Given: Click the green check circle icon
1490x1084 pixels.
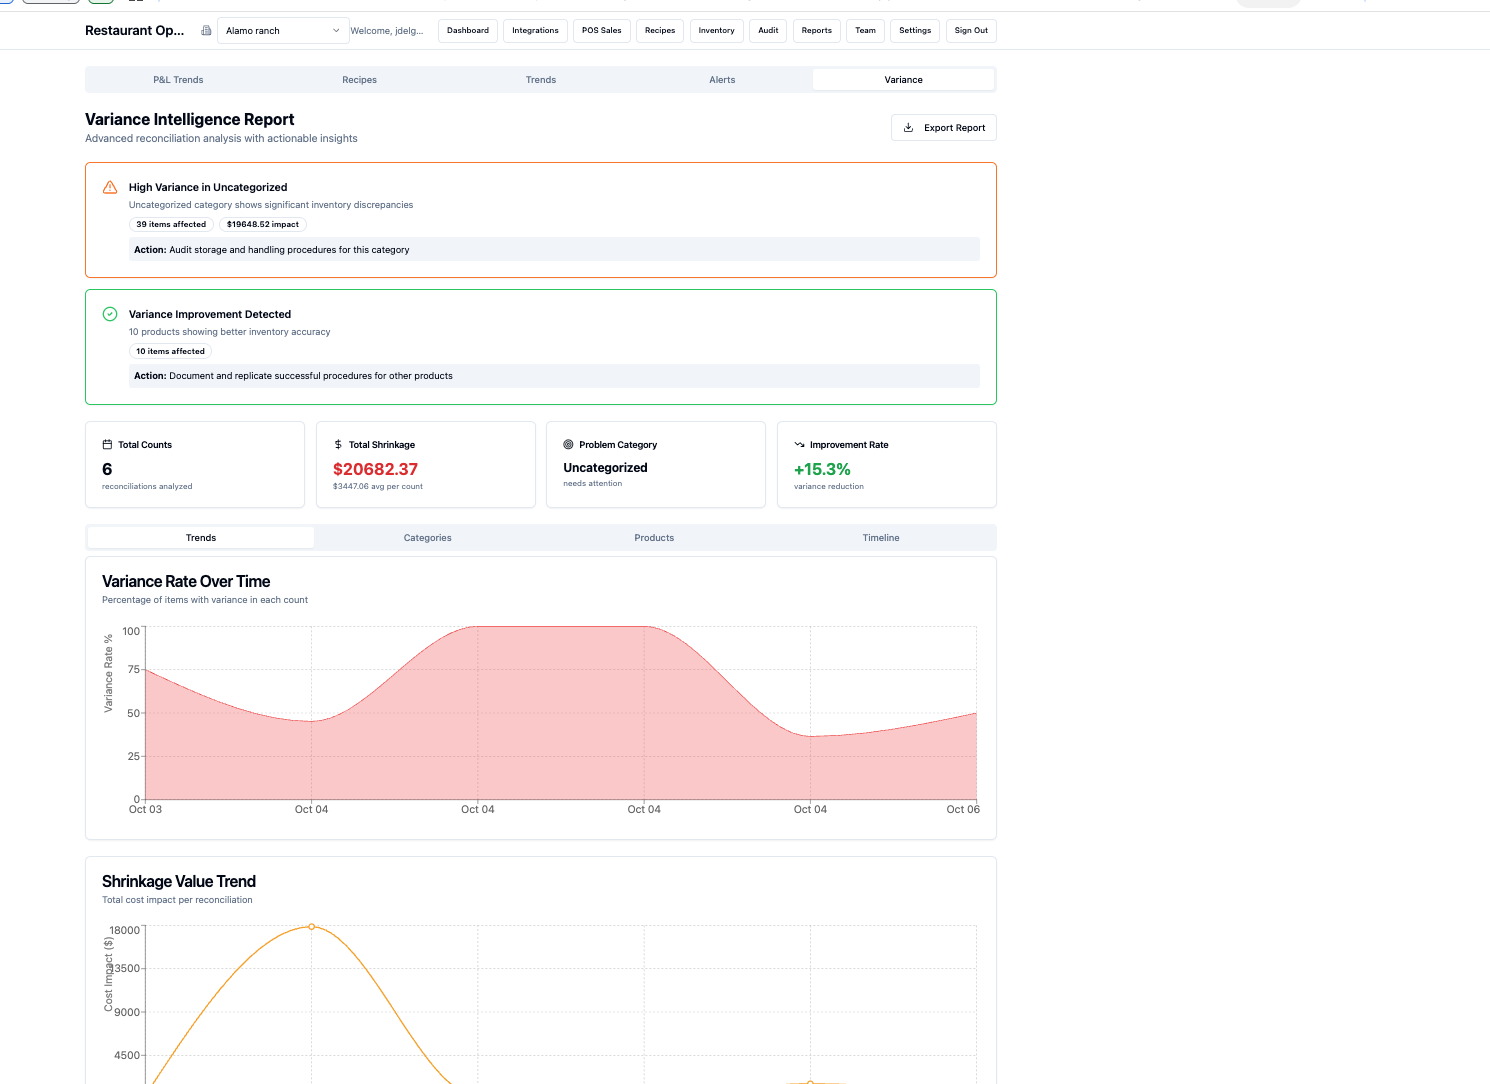Looking at the screenshot, I should tap(110, 314).
